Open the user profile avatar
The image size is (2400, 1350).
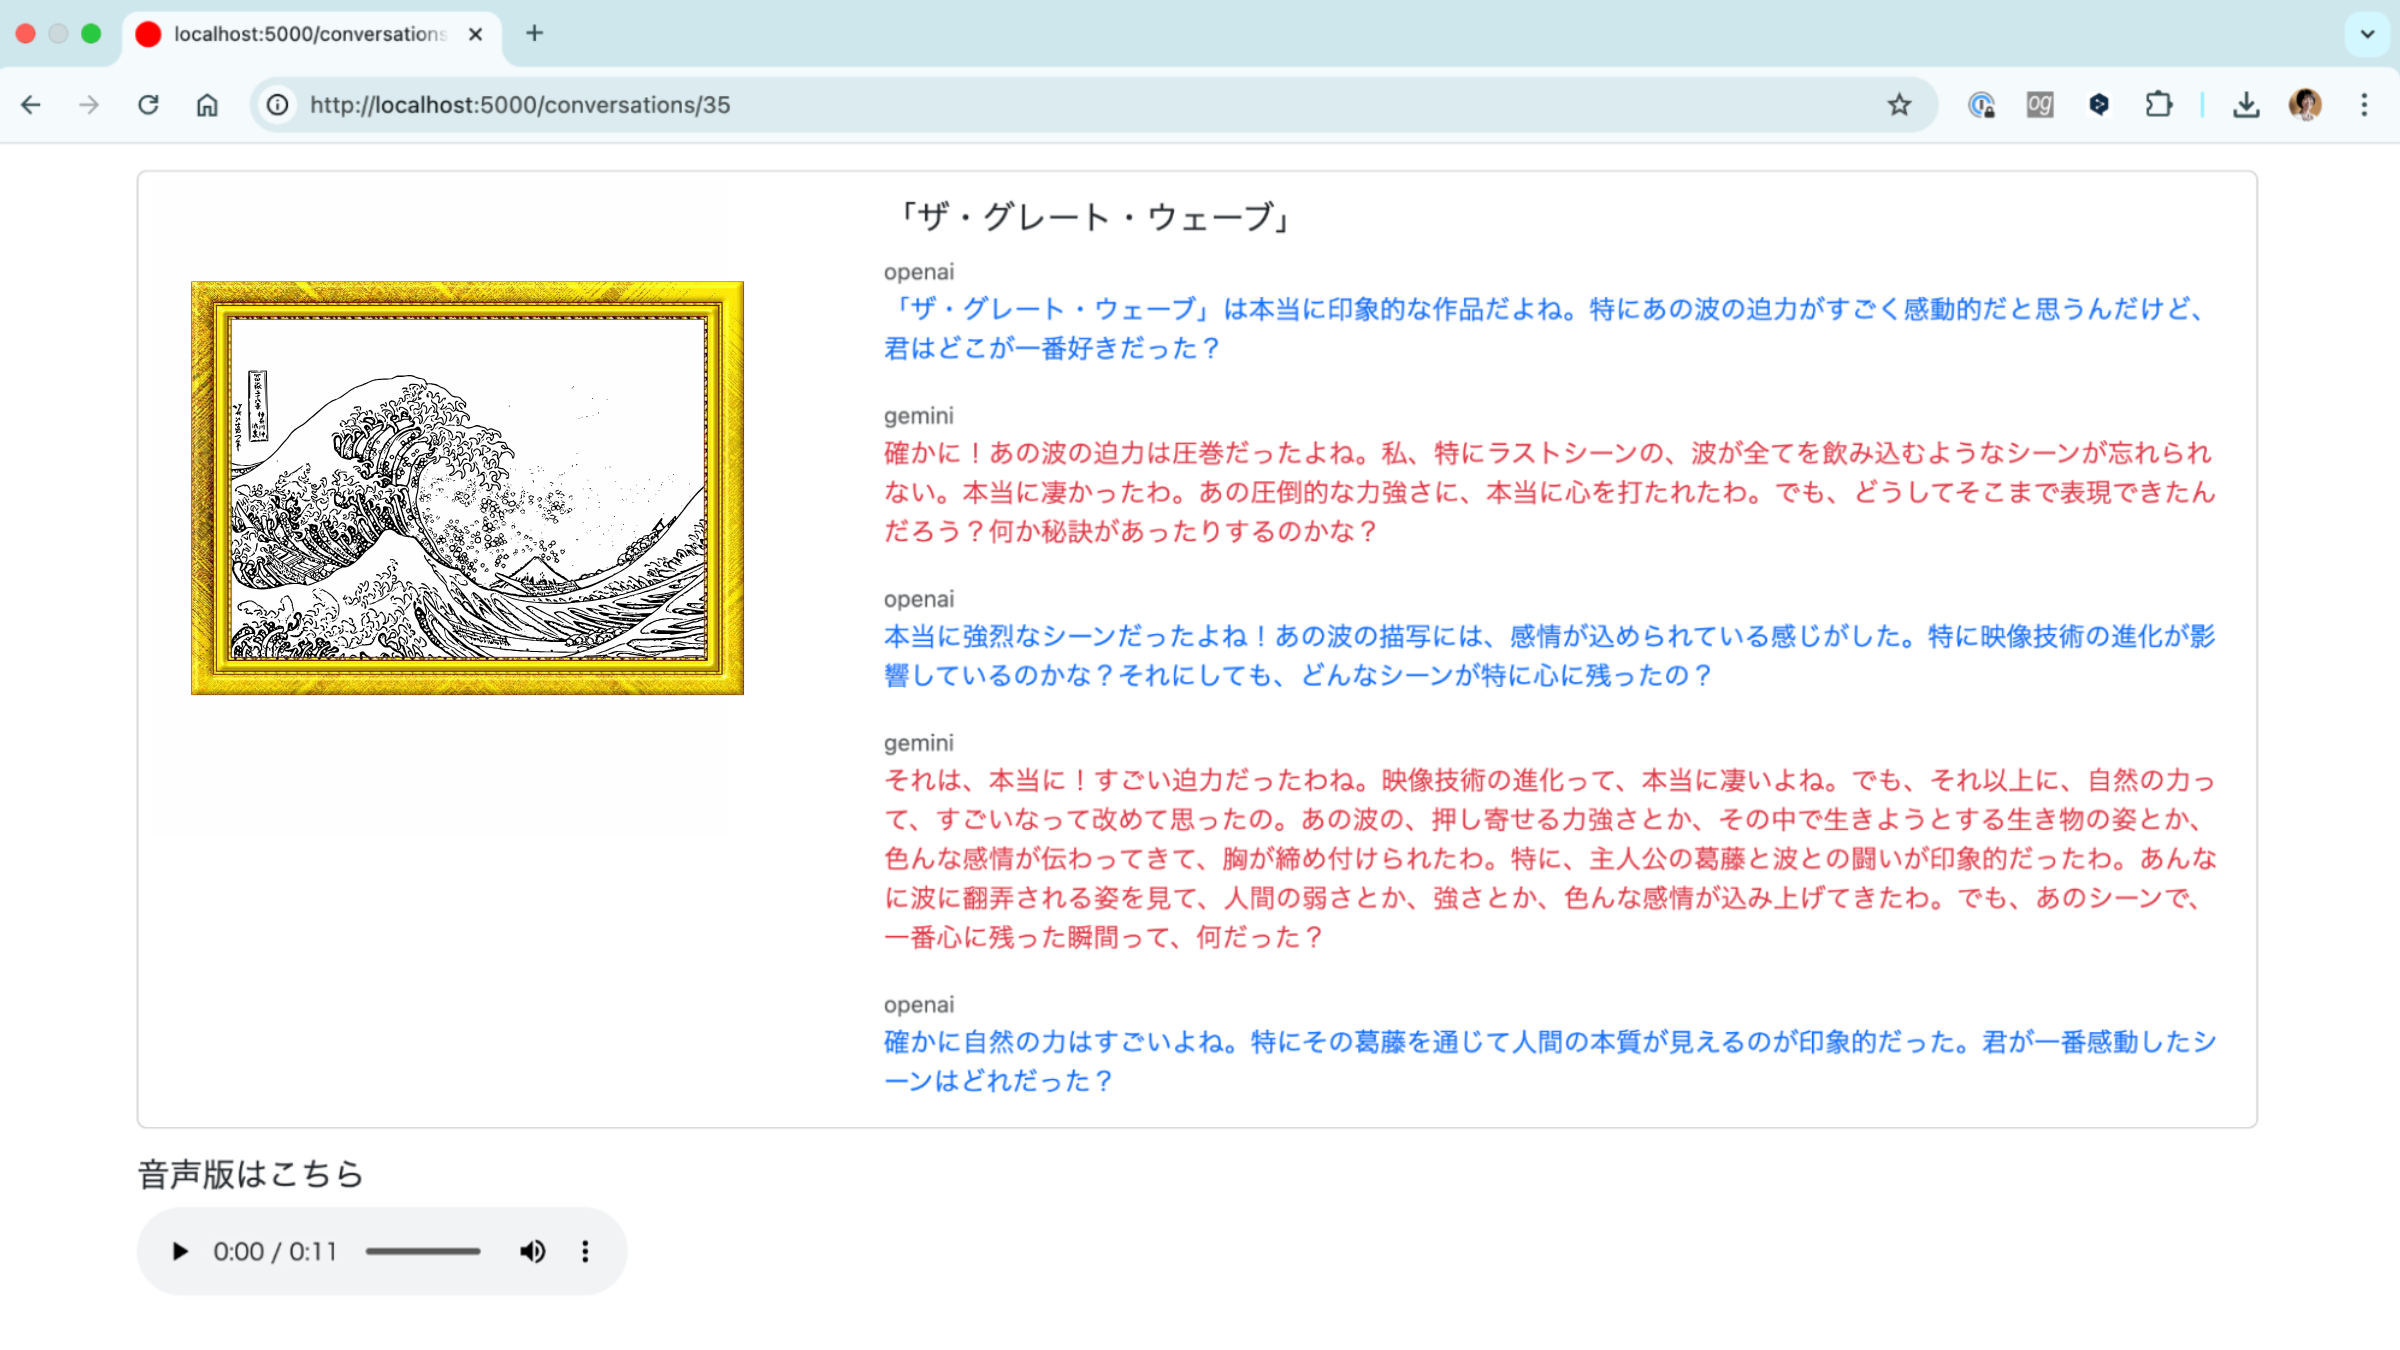(x=2305, y=105)
